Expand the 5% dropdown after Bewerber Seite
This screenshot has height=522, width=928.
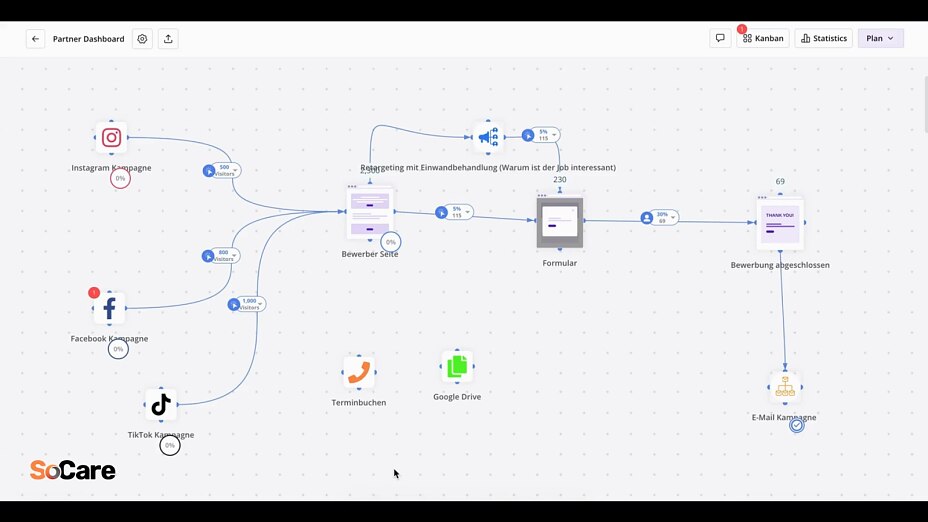[x=467, y=212]
